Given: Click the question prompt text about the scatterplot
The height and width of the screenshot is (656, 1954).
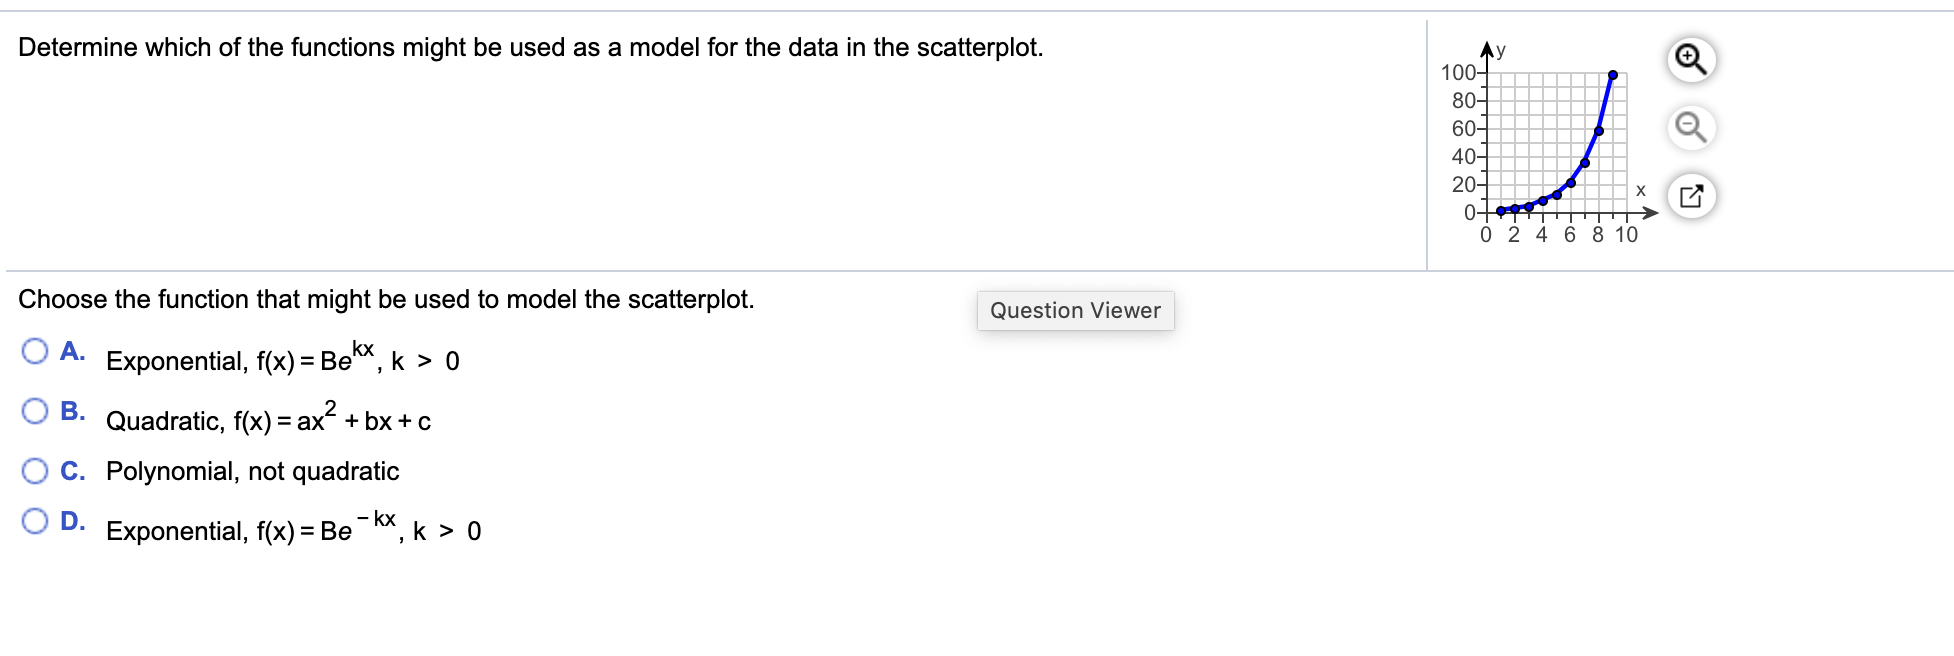Looking at the screenshot, I should (x=530, y=46).
